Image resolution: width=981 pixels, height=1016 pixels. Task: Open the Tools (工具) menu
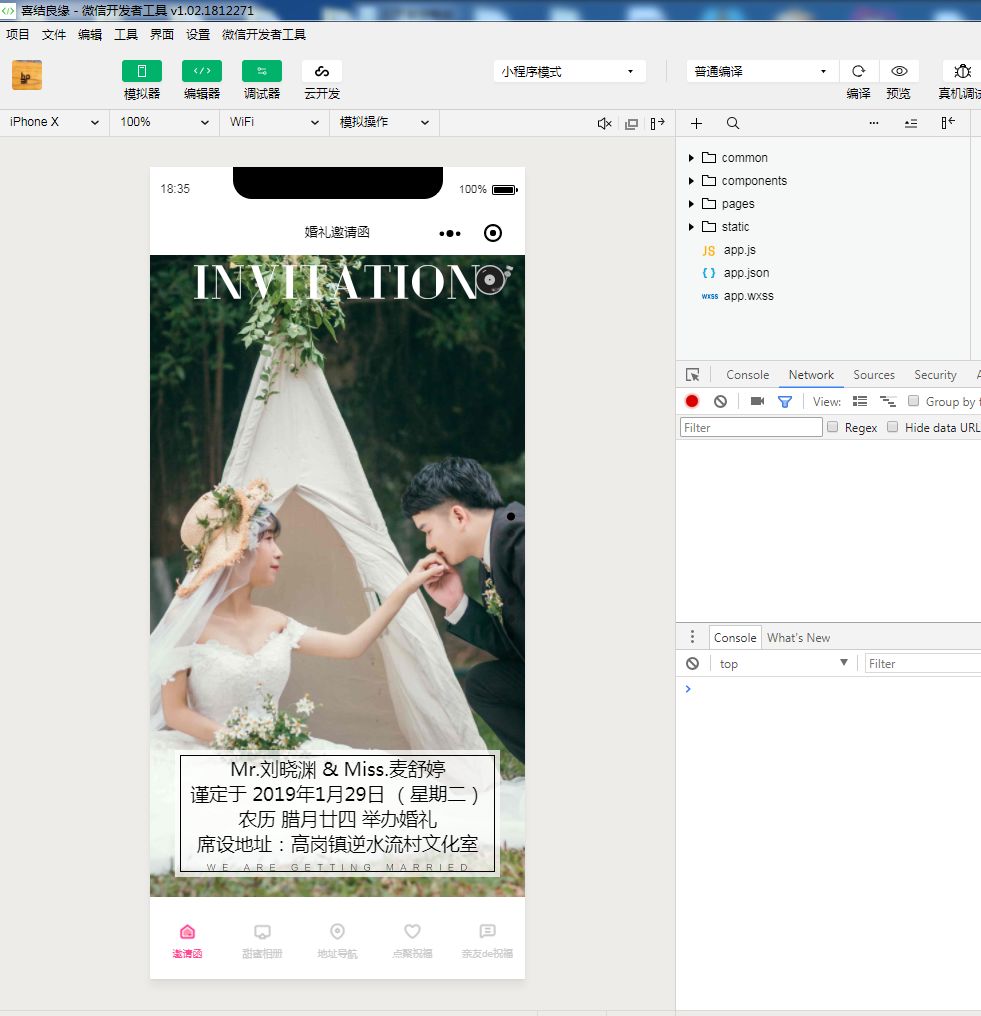pos(126,34)
